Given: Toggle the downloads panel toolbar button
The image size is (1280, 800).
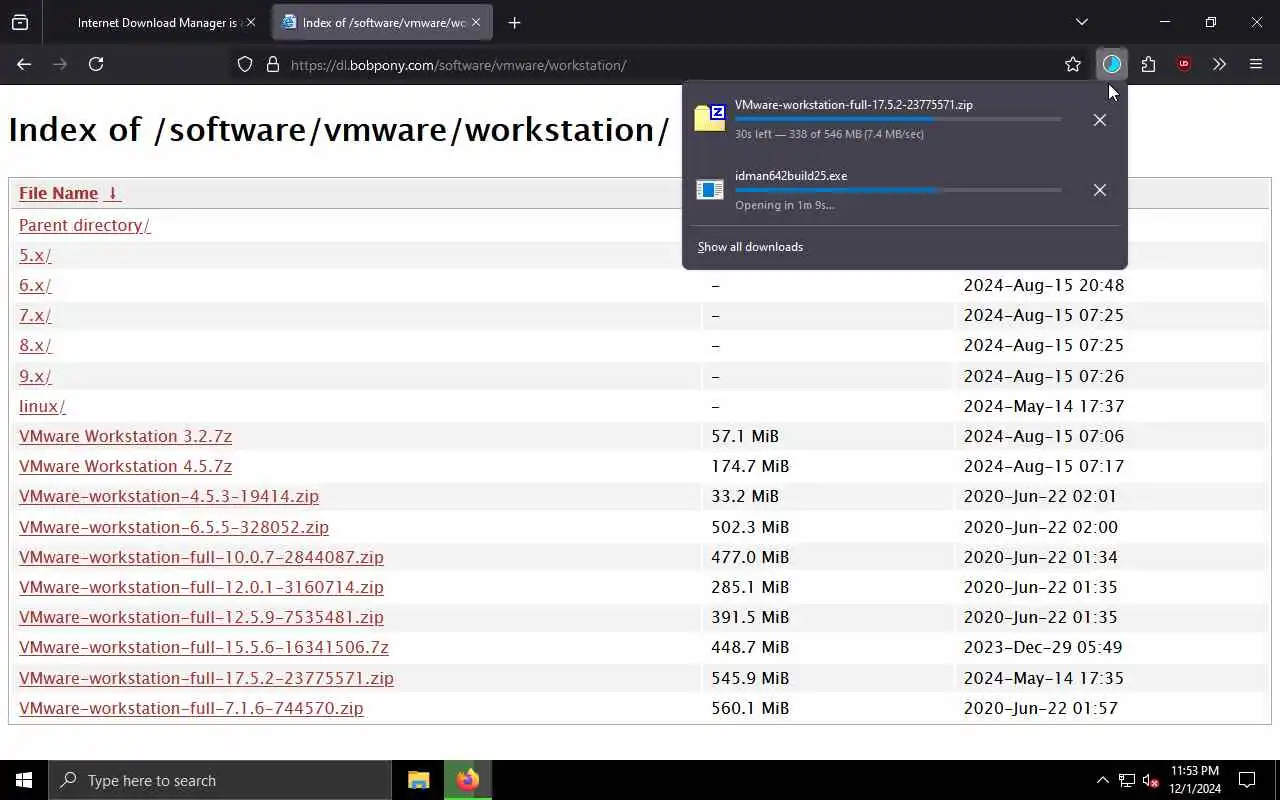Looking at the screenshot, I should coord(1112,64).
